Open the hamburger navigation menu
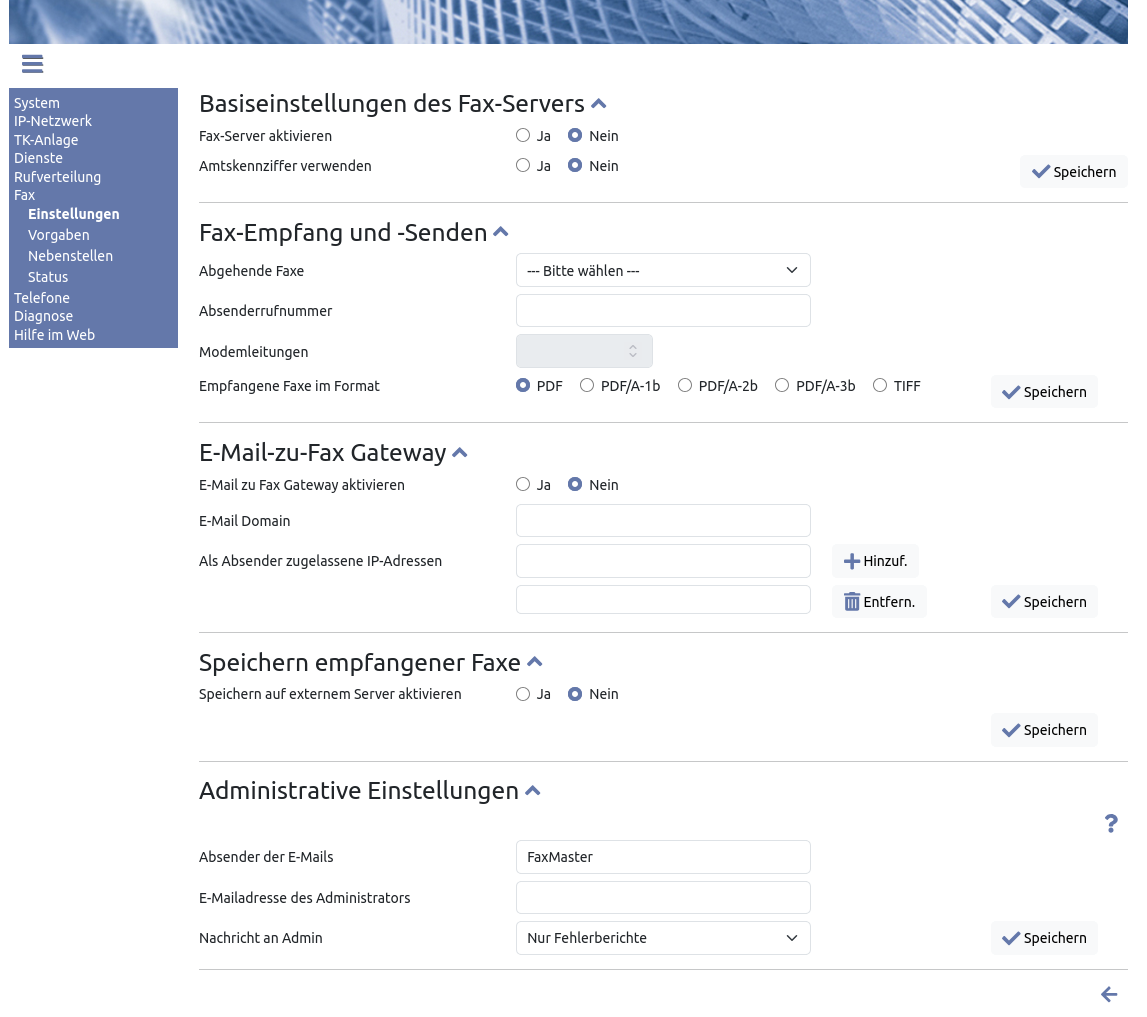 click(x=32, y=64)
